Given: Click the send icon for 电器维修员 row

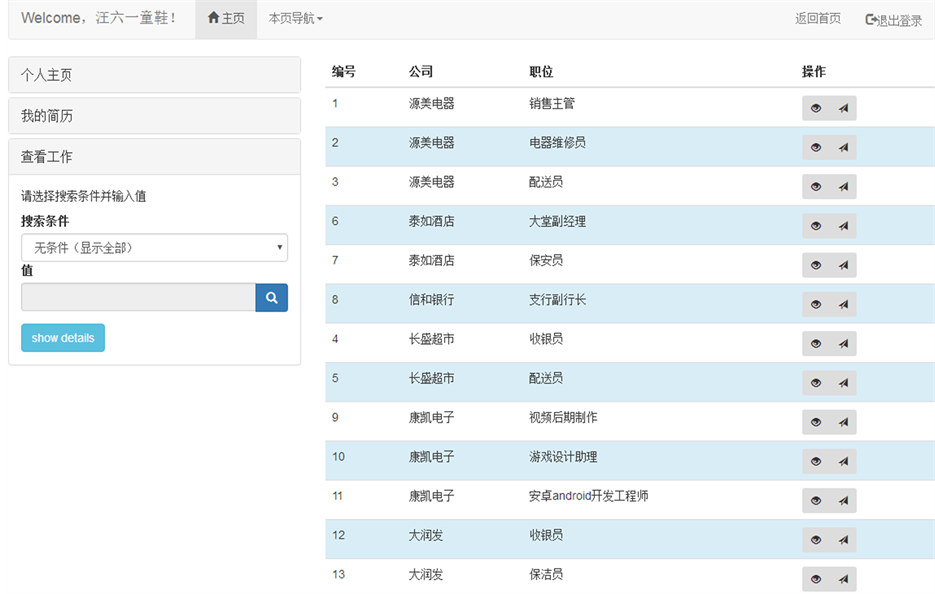Looking at the screenshot, I should (x=843, y=147).
